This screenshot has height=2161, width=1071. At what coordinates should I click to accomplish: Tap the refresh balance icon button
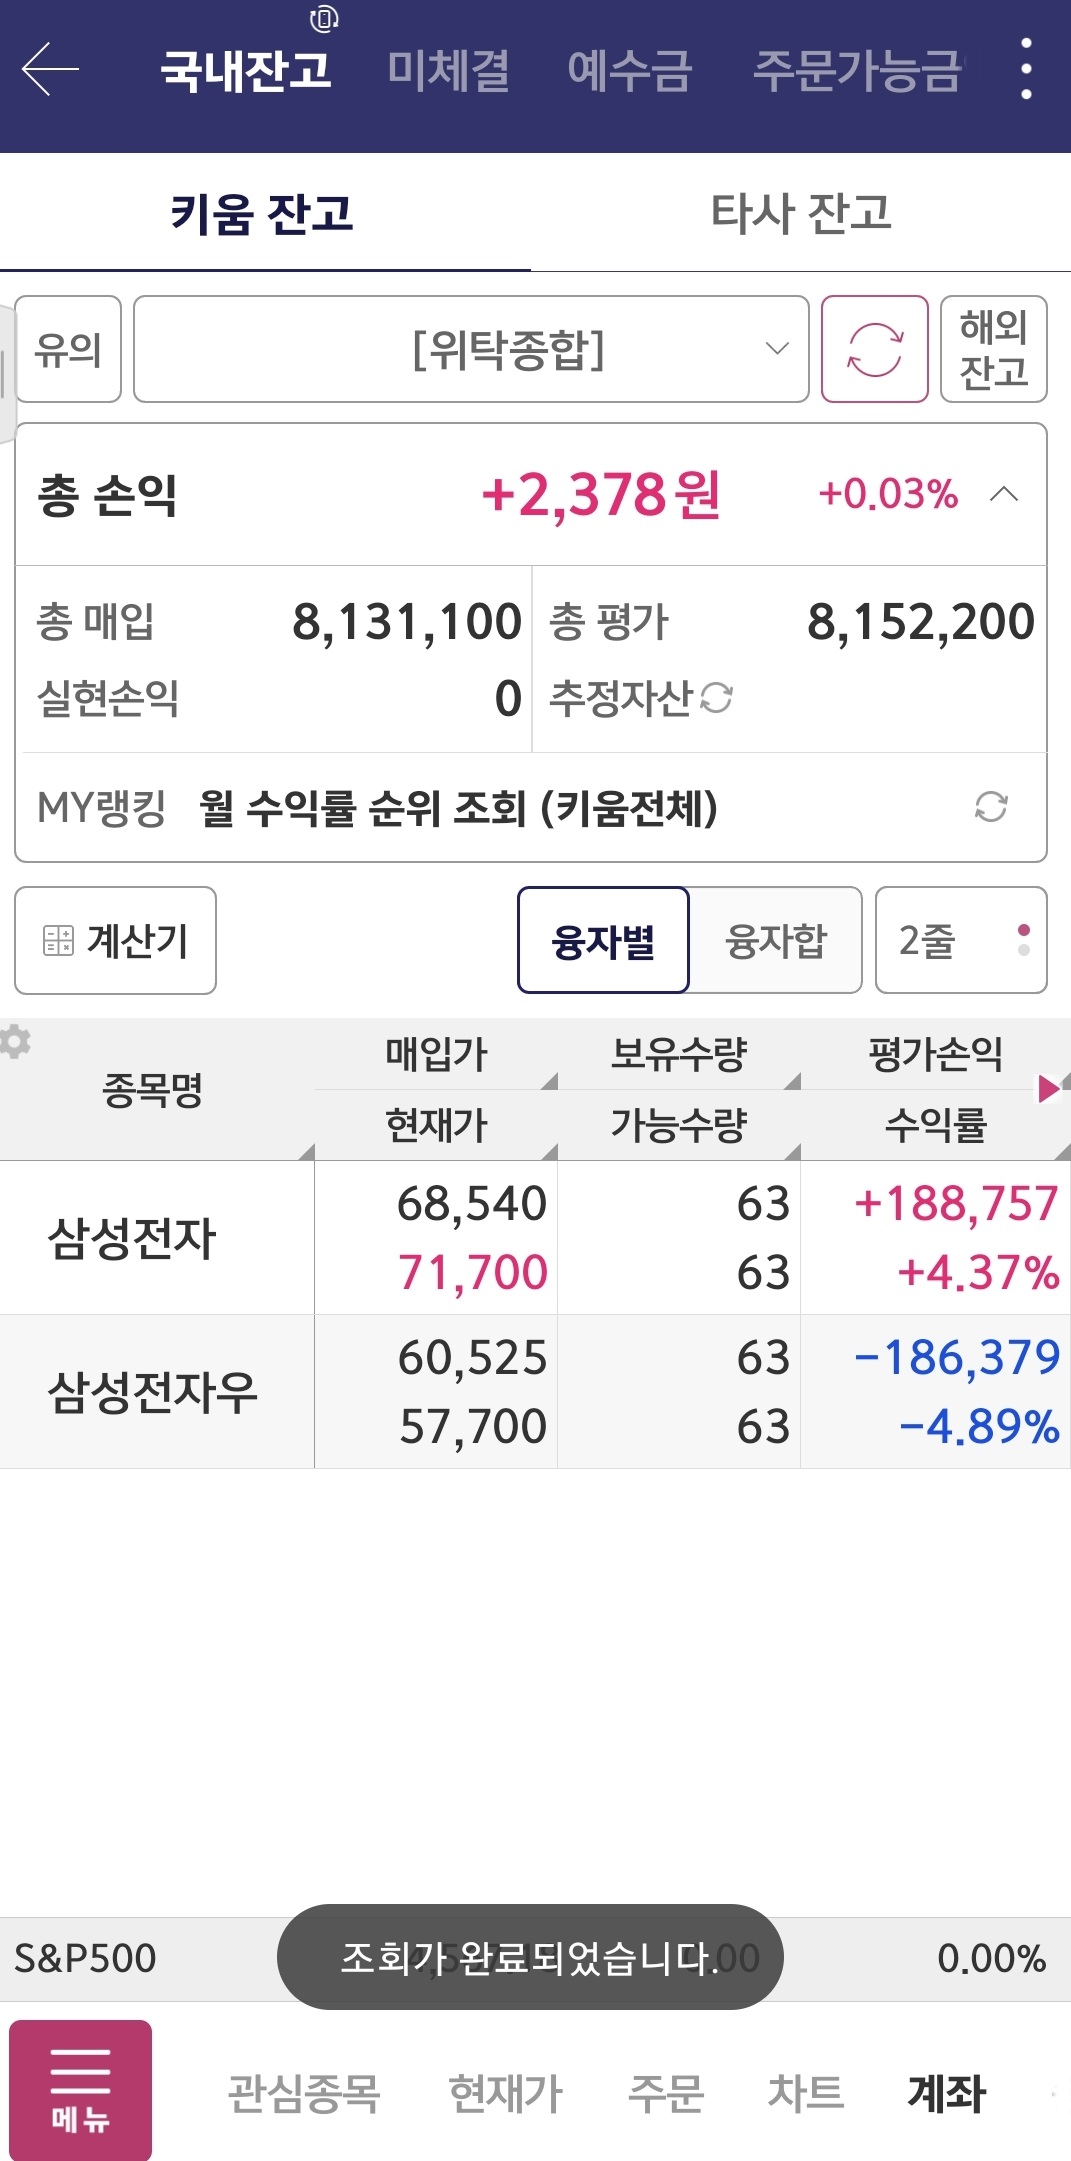pyautogui.click(x=875, y=349)
